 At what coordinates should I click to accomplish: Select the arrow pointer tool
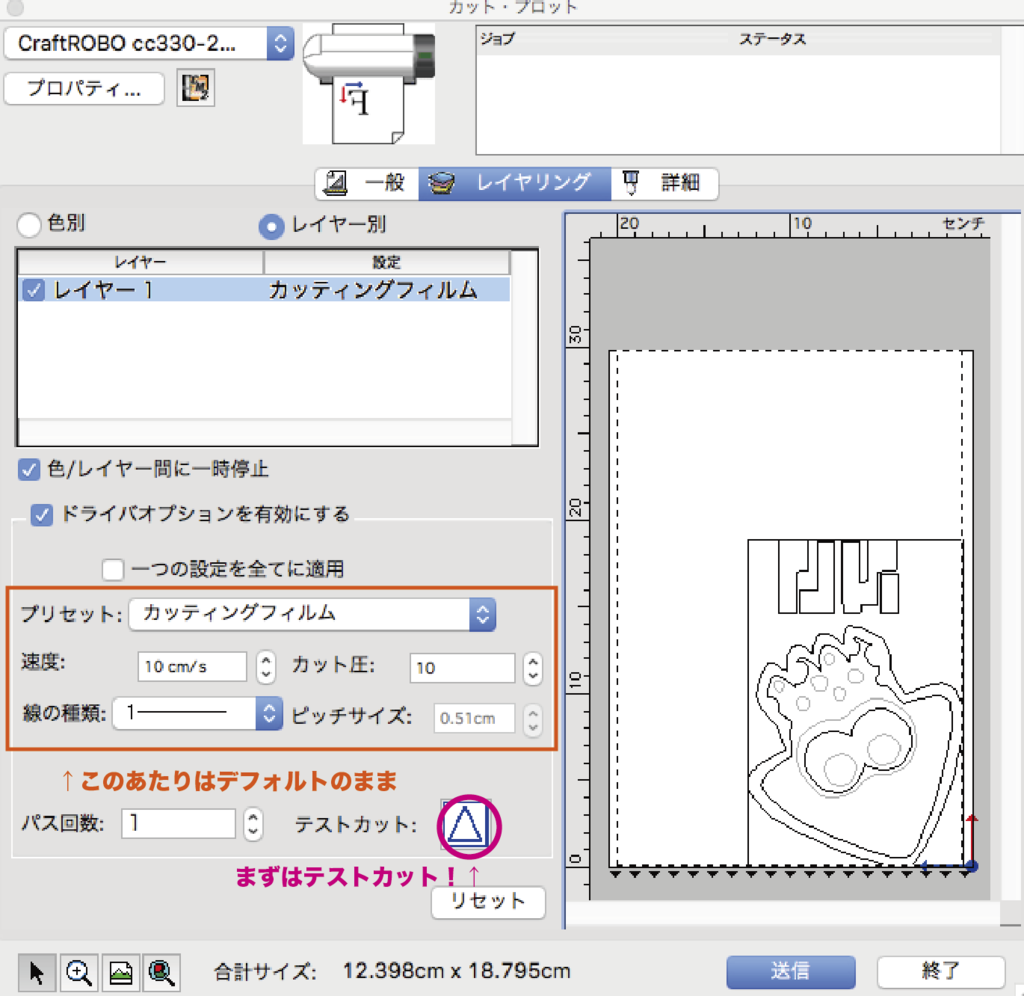[x=37, y=972]
